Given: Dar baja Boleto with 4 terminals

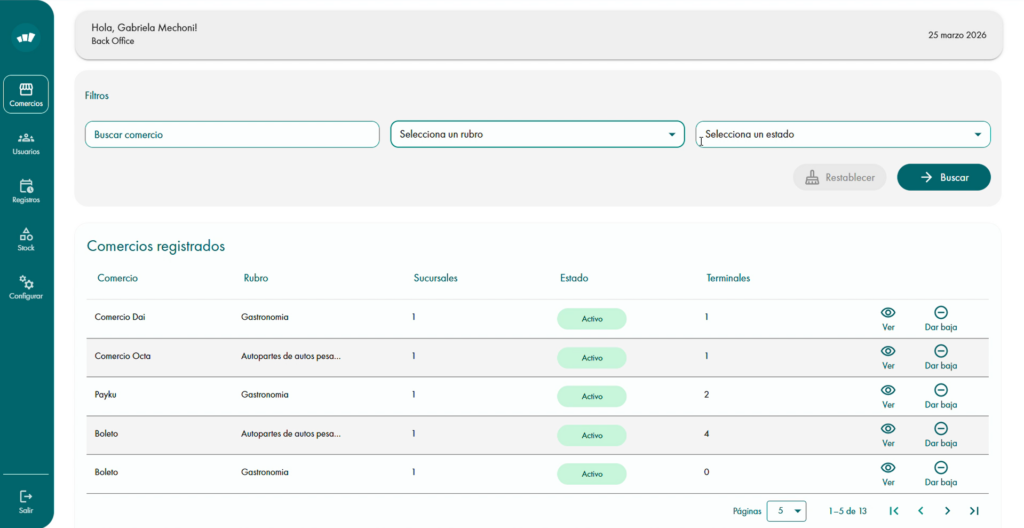Looking at the screenshot, I should point(941,435).
